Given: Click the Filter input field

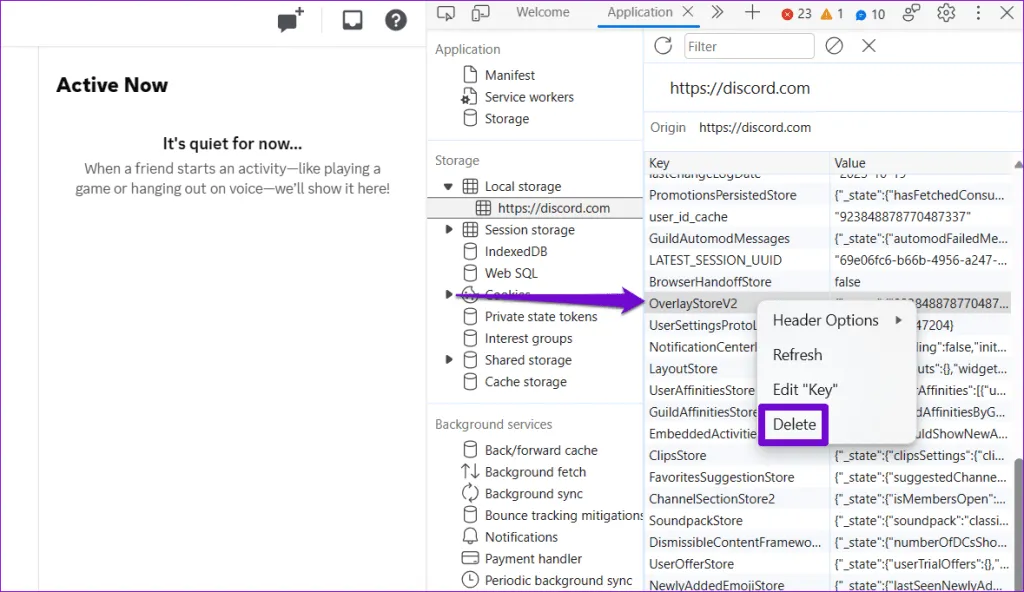Looking at the screenshot, I should (x=749, y=46).
